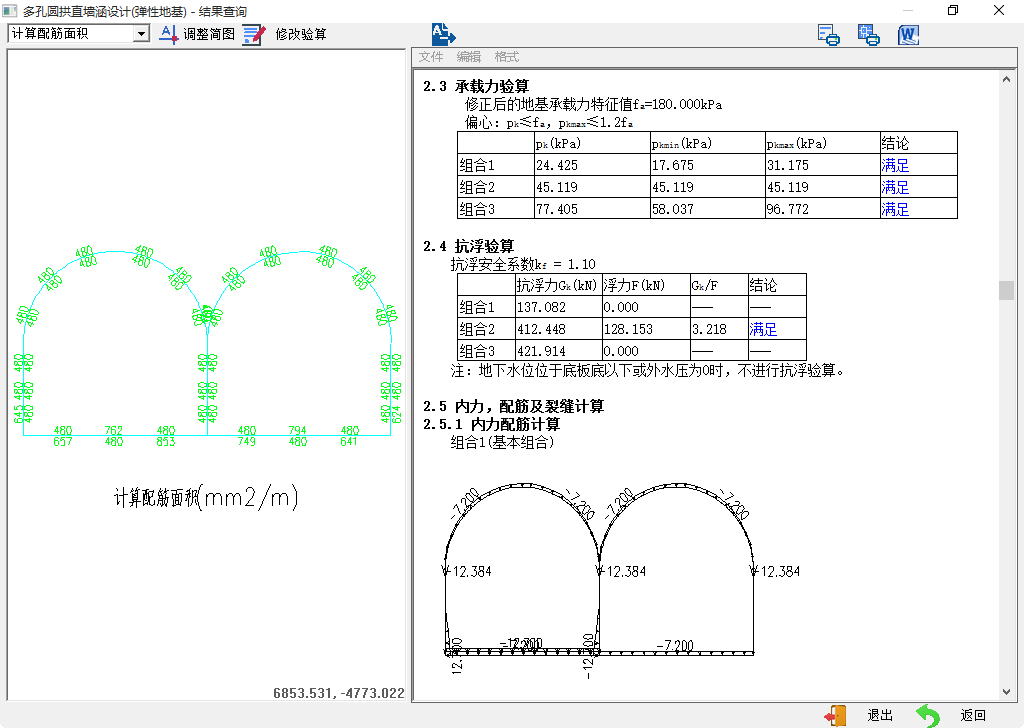1024x728 pixels.
Task: Open the 文件 menu
Action: [430, 57]
